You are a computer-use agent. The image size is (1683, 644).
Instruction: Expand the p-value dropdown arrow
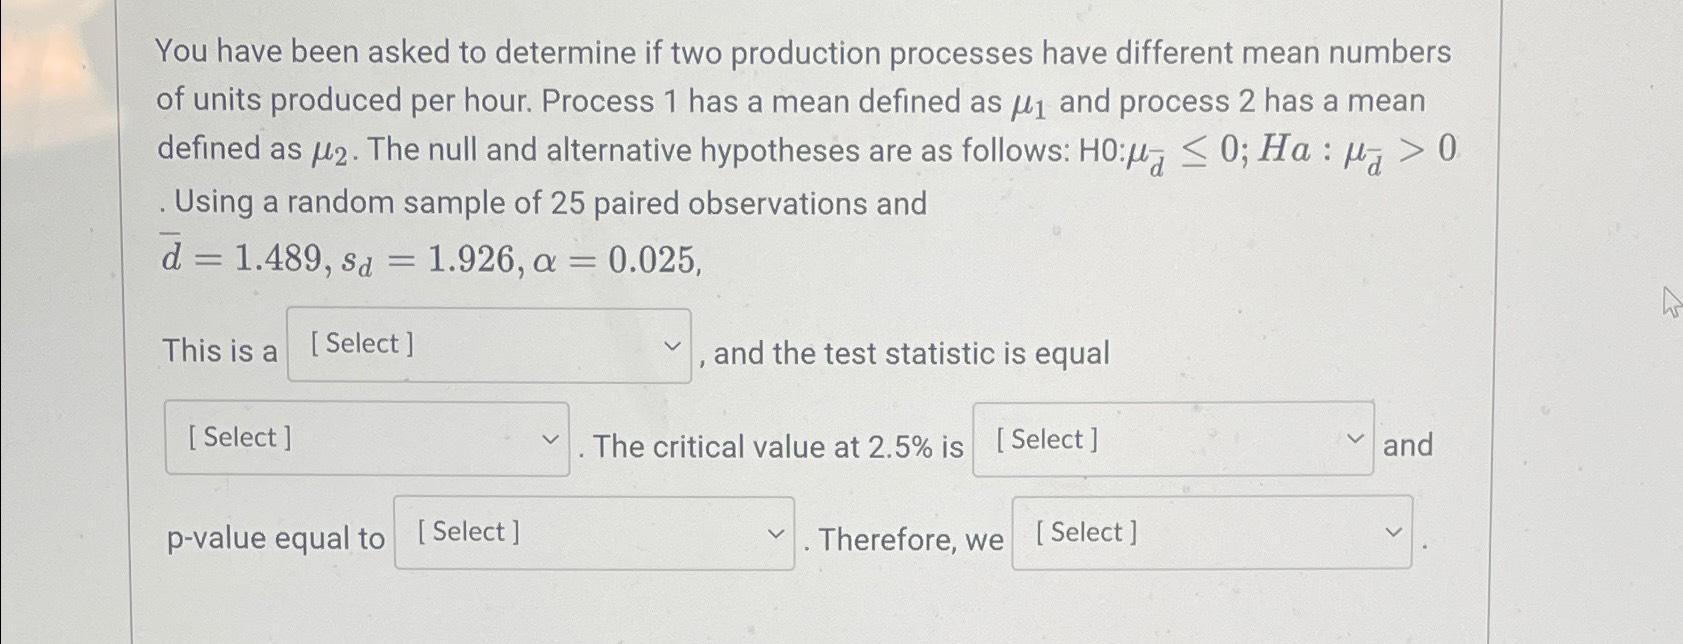pyautogui.click(x=778, y=533)
